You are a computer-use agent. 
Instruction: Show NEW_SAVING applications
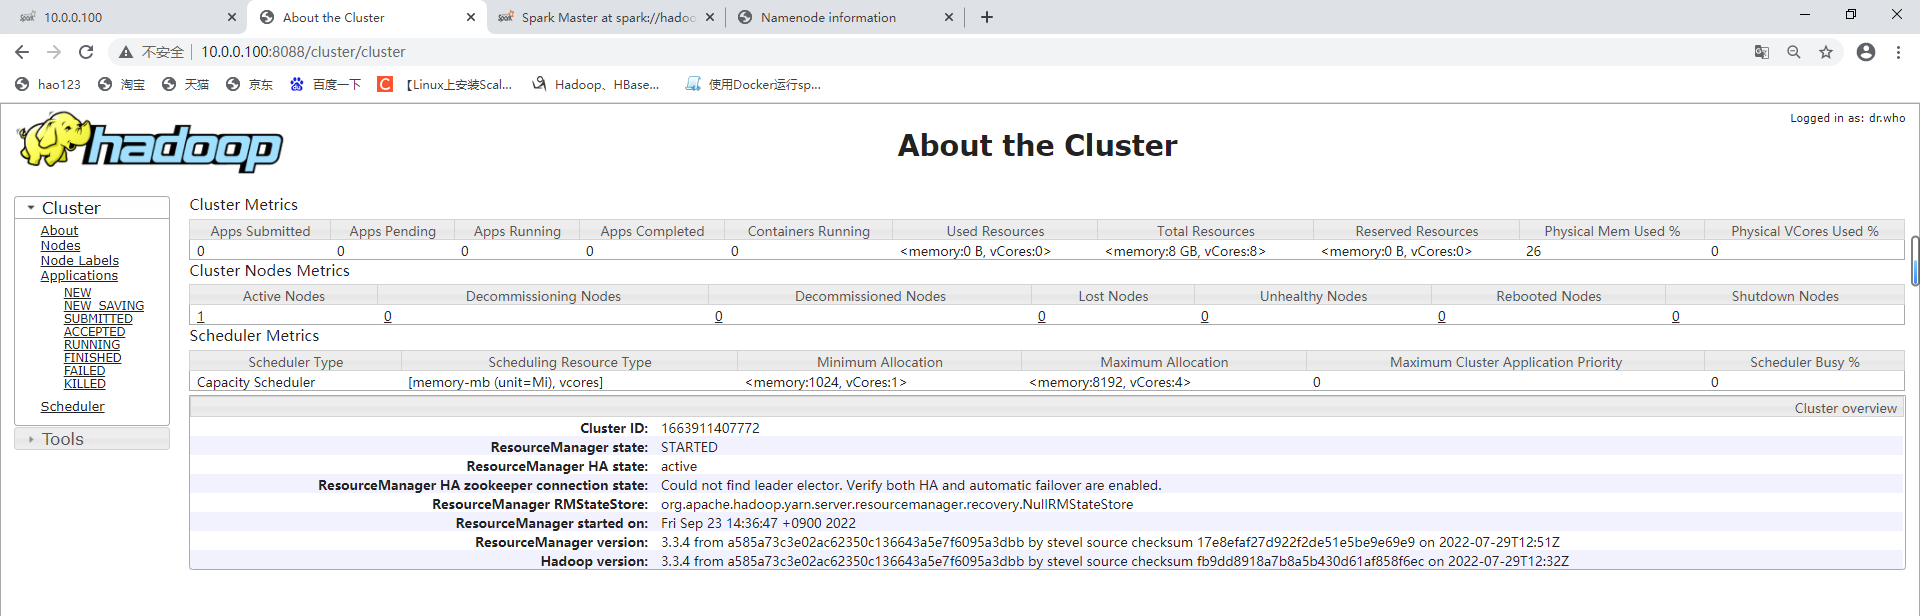pyautogui.click(x=104, y=306)
